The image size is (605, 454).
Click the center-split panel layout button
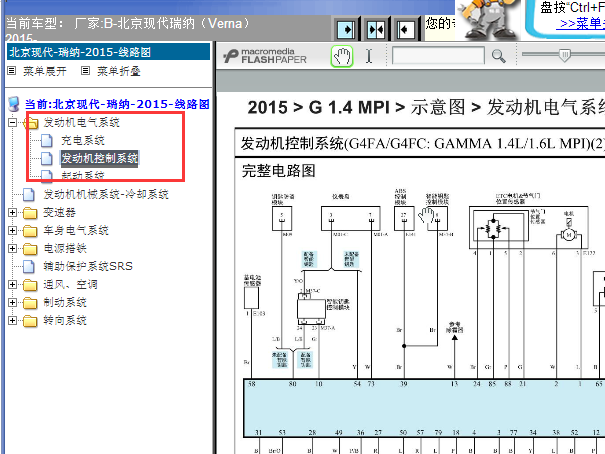pos(376,29)
